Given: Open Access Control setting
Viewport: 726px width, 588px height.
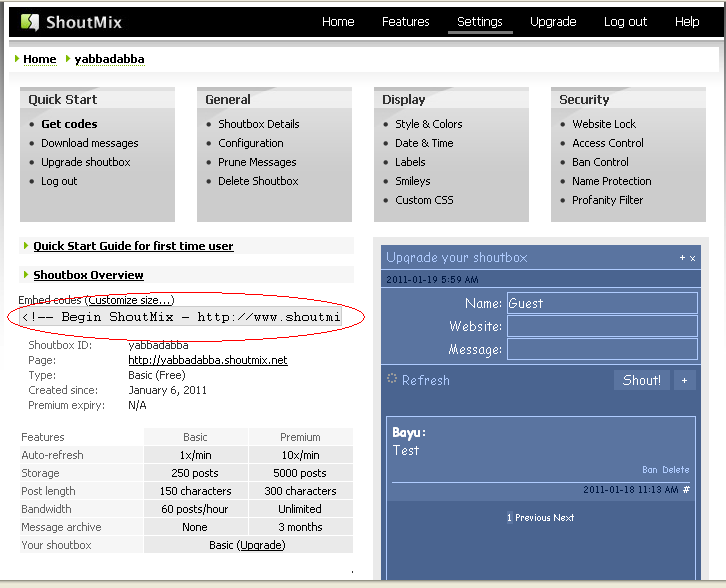Looking at the screenshot, I should (x=608, y=143).
